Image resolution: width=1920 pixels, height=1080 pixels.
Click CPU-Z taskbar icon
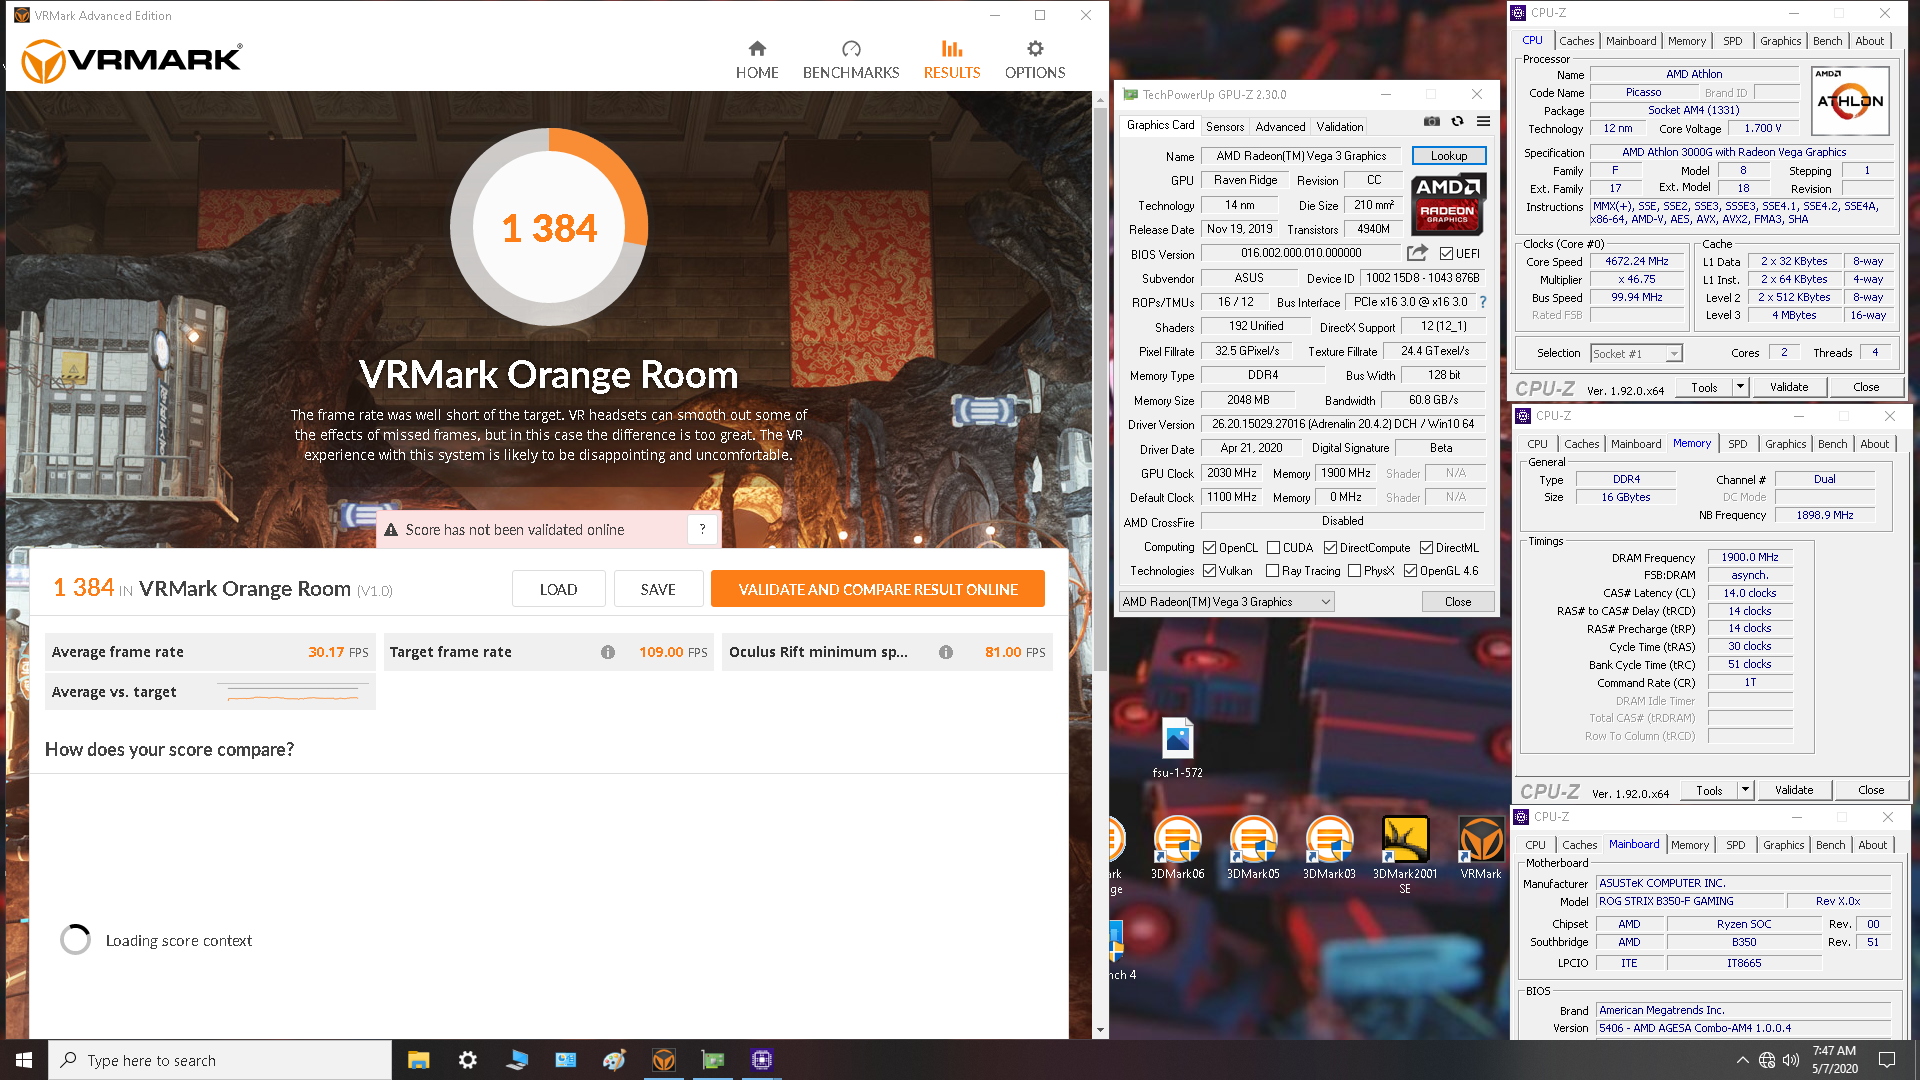(761, 1060)
